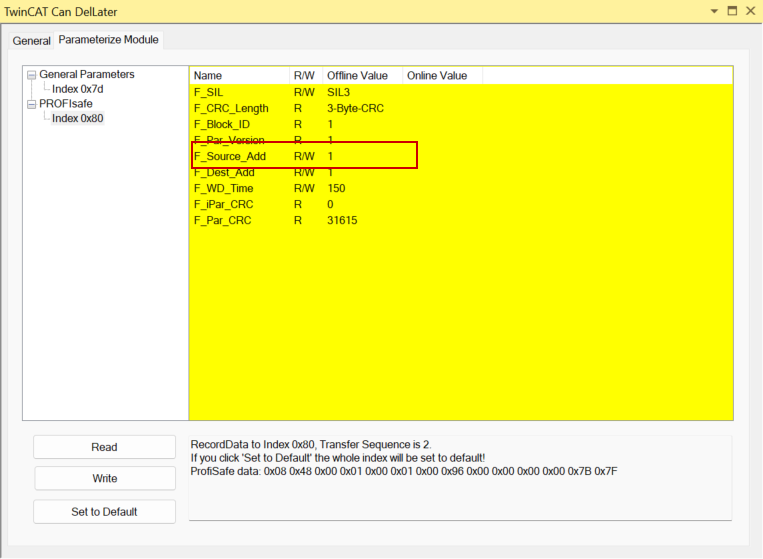The image size is (763, 559).
Task: Select the F_CRC_Length parameter row
Action: tap(461, 108)
